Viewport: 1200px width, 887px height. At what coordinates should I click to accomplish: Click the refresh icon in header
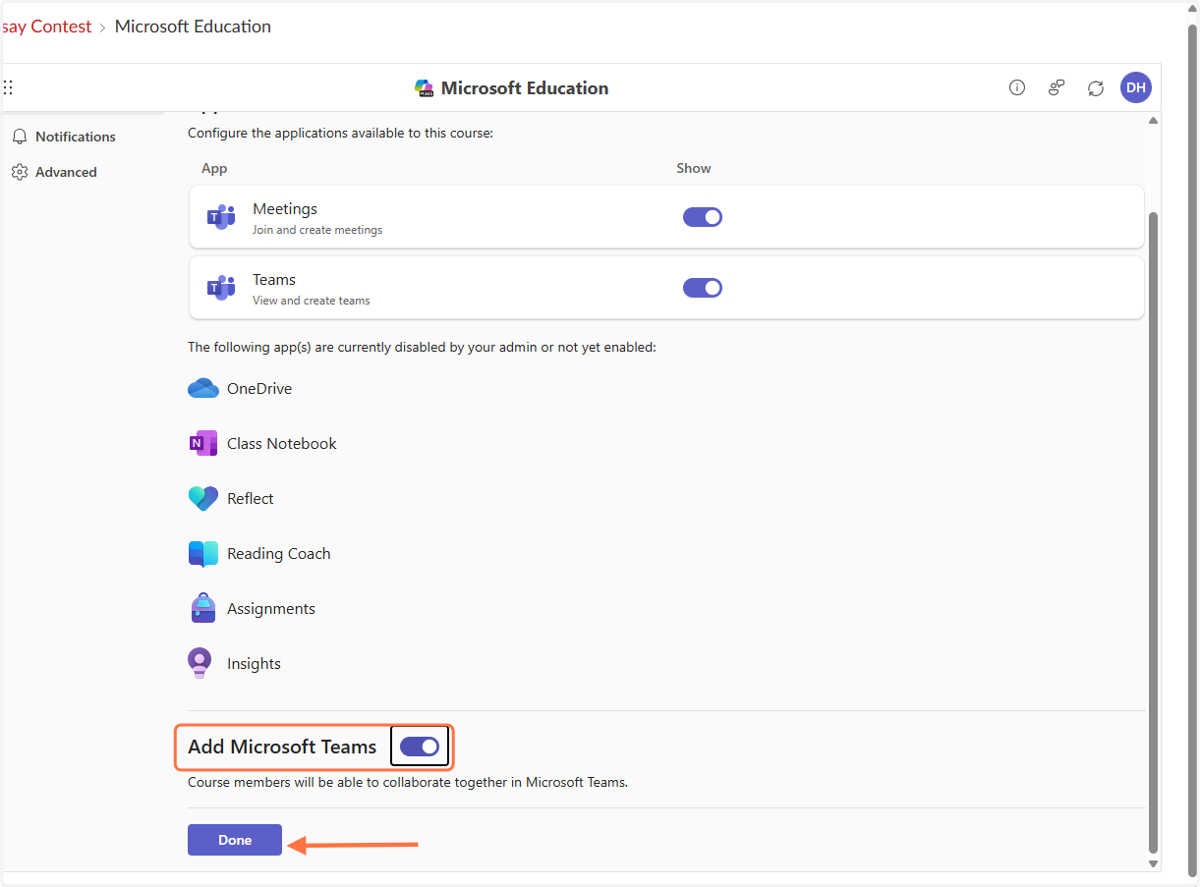click(x=1096, y=88)
